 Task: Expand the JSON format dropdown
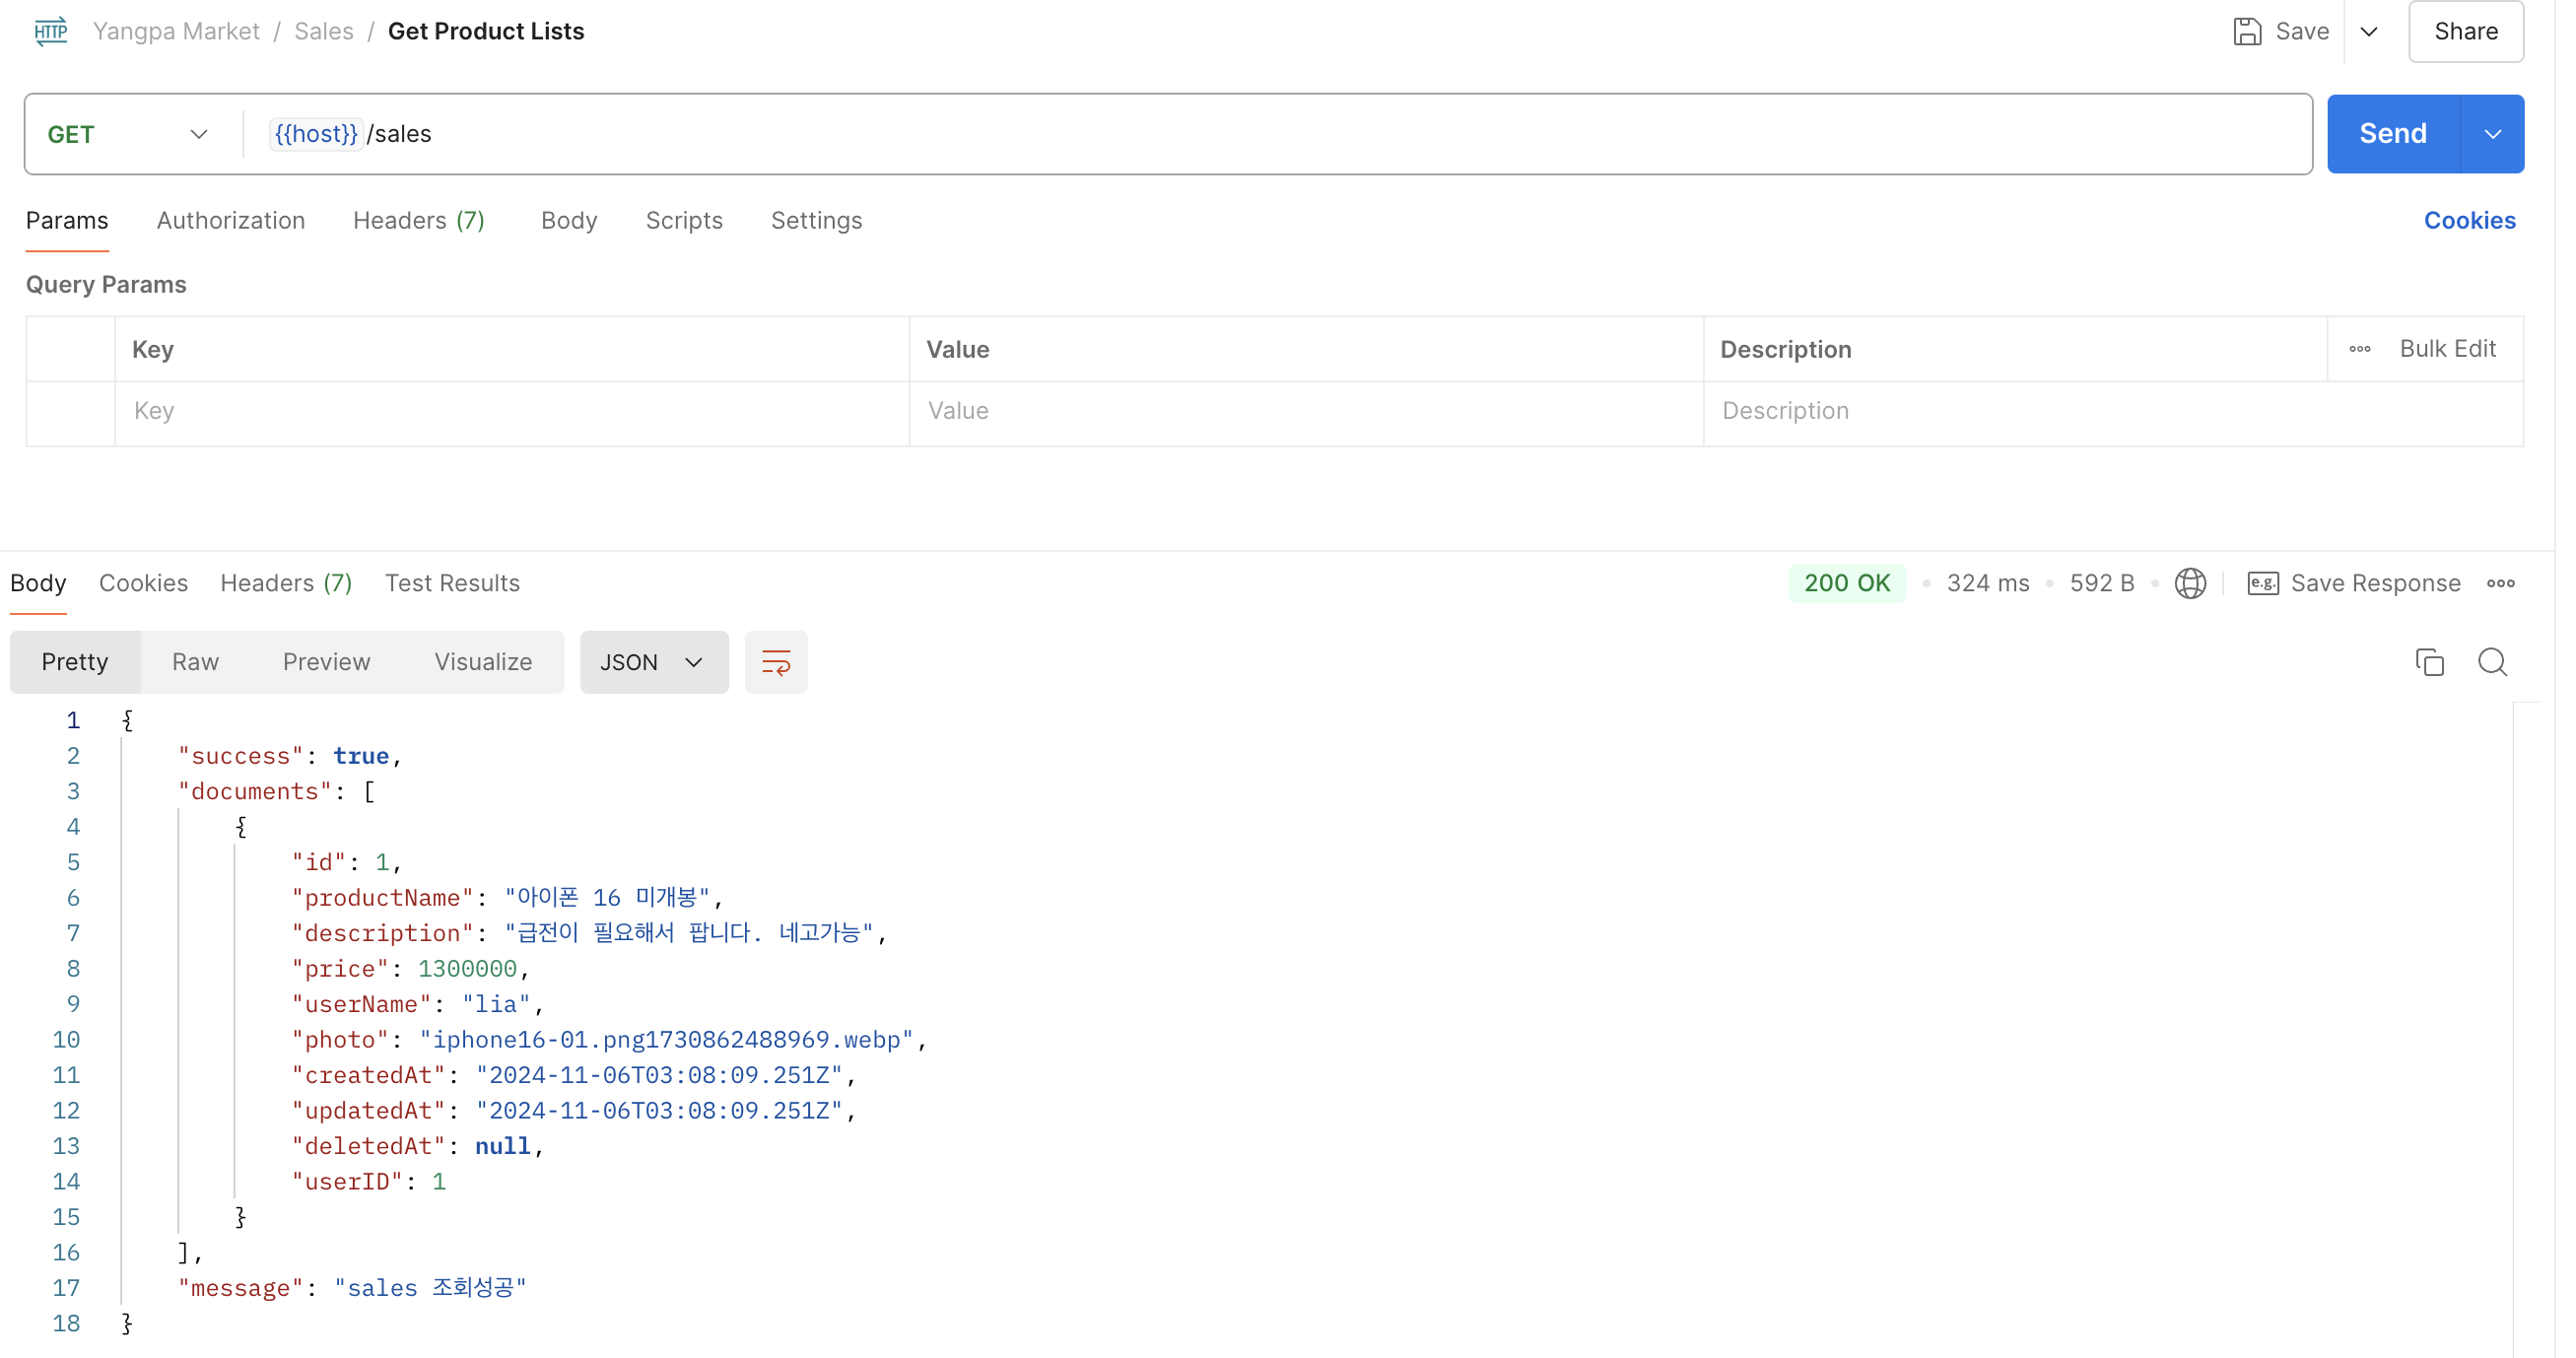tap(653, 662)
